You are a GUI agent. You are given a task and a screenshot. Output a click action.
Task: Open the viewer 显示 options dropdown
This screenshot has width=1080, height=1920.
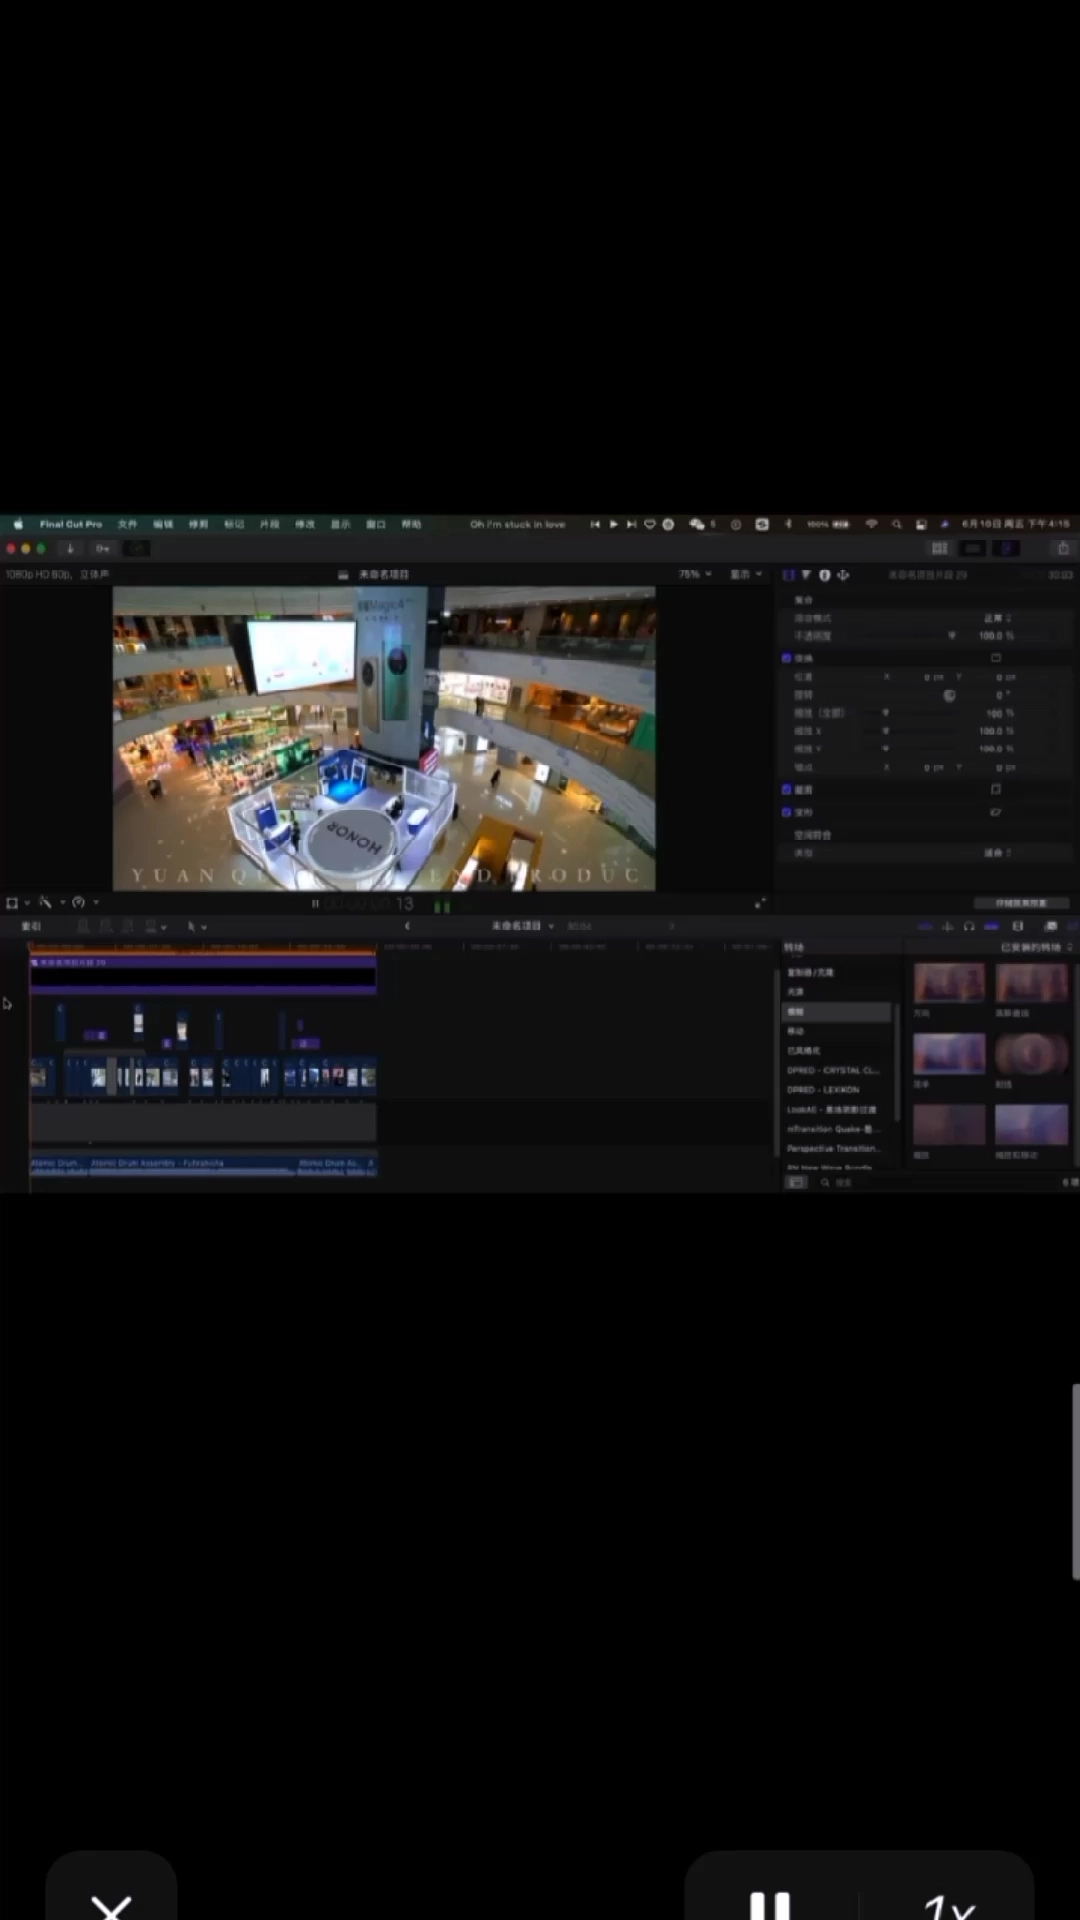tap(746, 574)
